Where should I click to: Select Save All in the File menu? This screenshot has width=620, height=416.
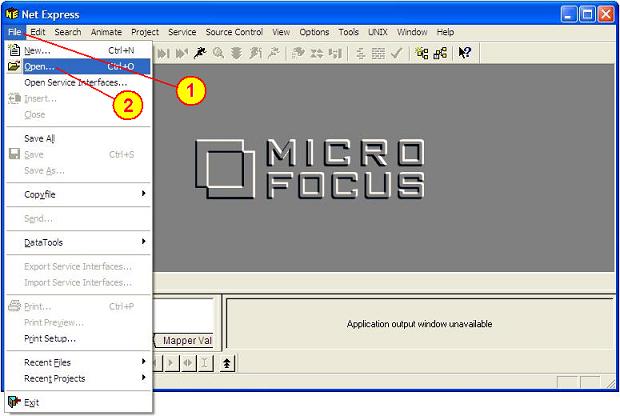pos(78,138)
